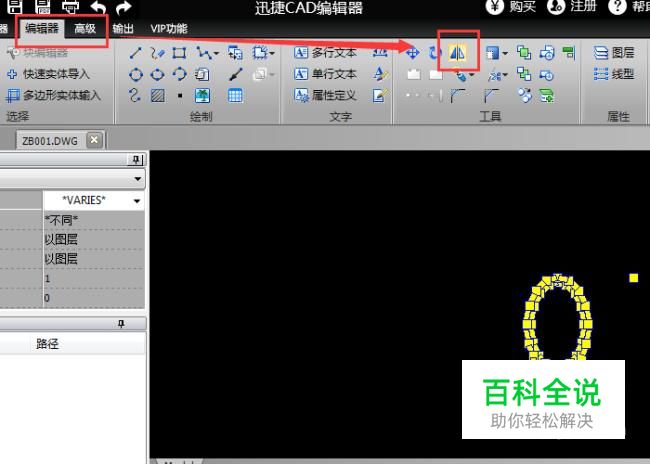
Task: Open the block insert dropdown arrow in 绘制 group
Action: tap(272, 53)
